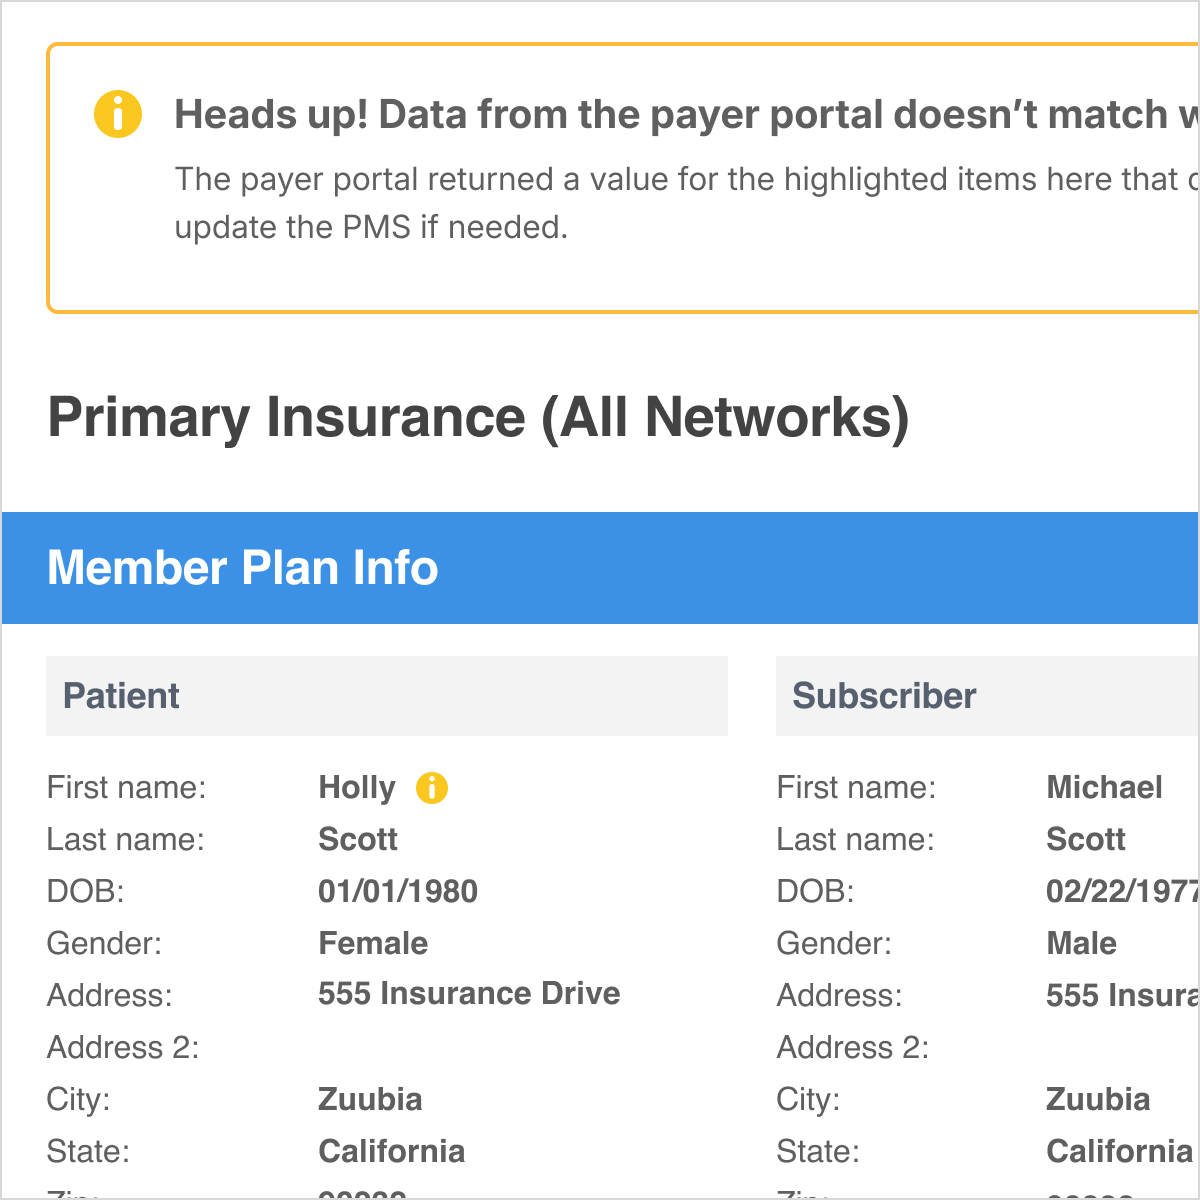
Task: Click the patient's address 555 Insurance Drive
Action: click(469, 993)
